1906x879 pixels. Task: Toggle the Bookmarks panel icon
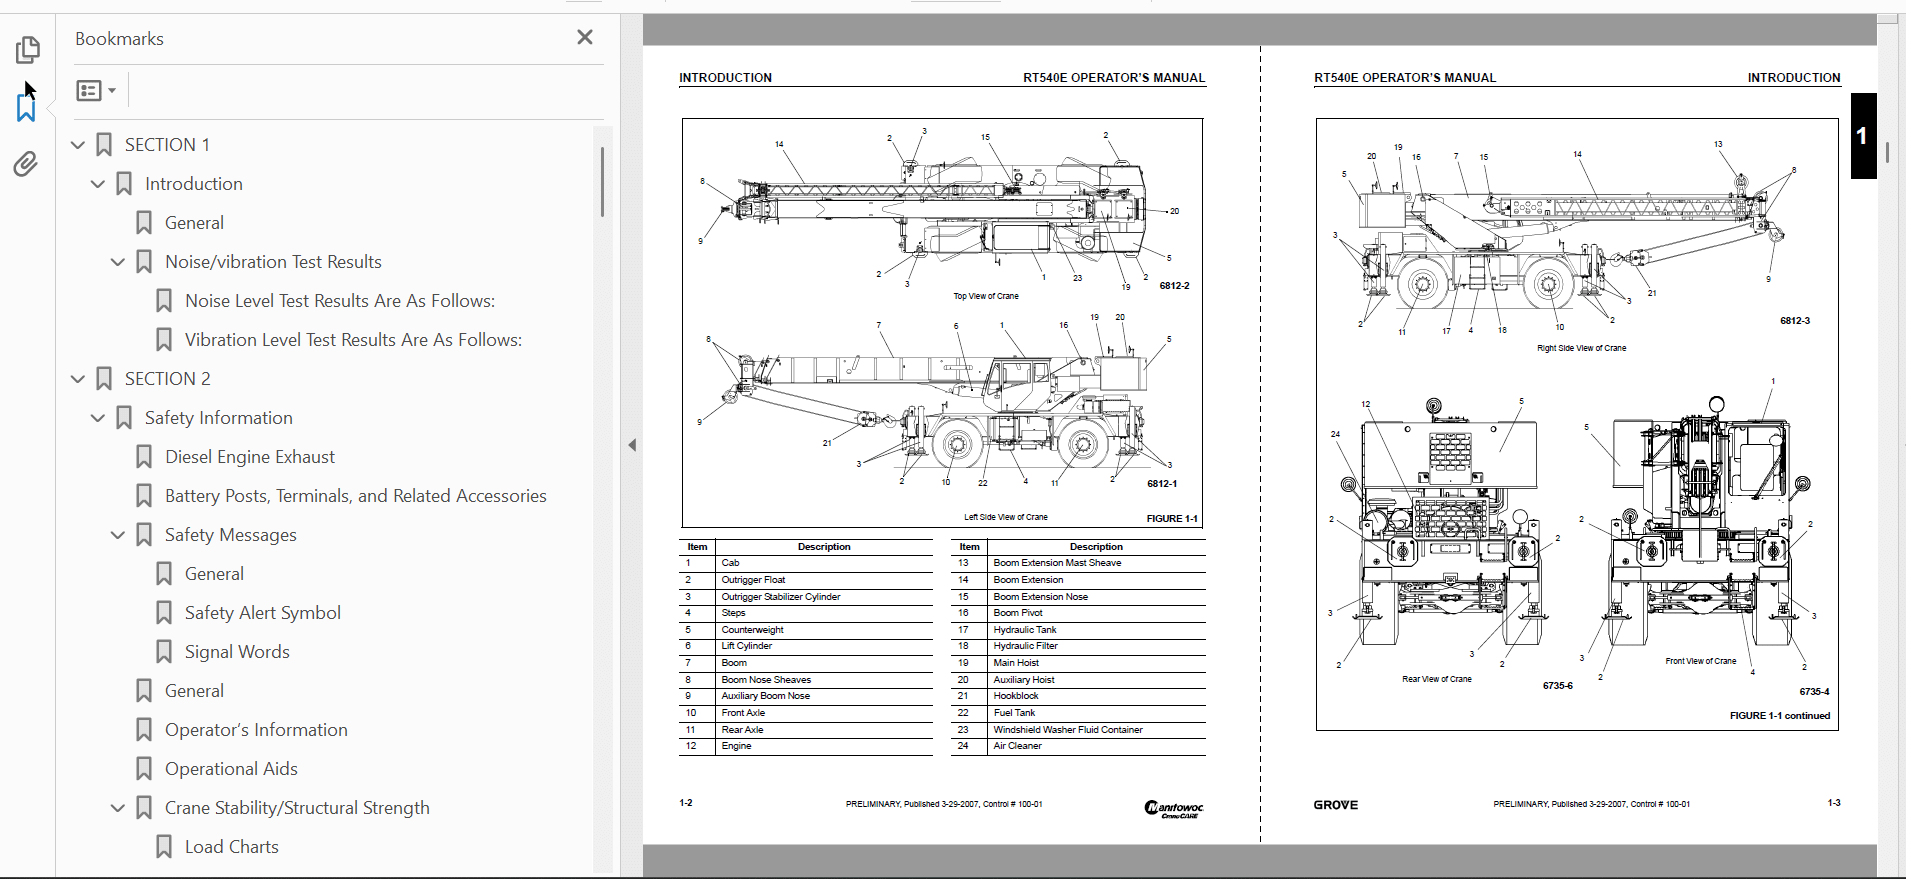coord(26,107)
